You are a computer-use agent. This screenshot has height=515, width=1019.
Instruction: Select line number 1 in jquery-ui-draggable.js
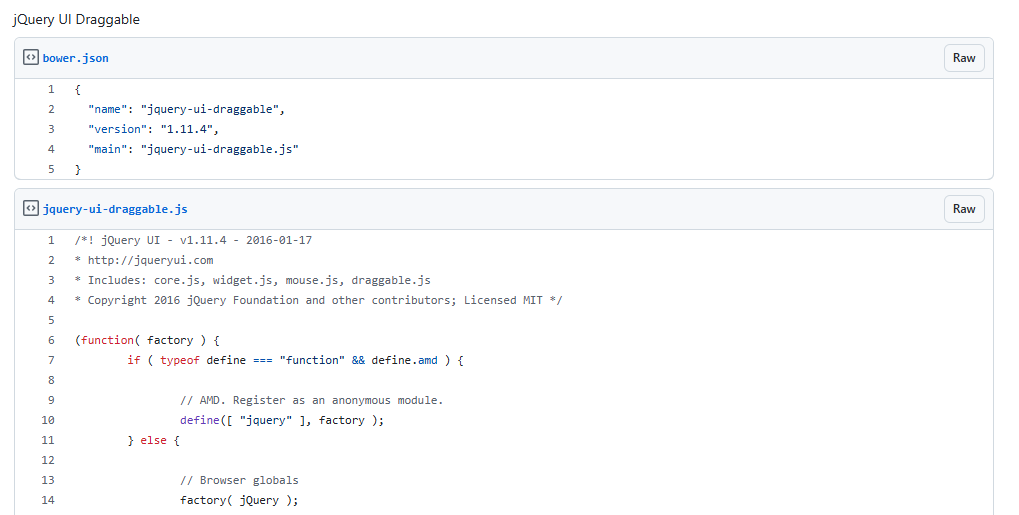[x=51, y=240]
